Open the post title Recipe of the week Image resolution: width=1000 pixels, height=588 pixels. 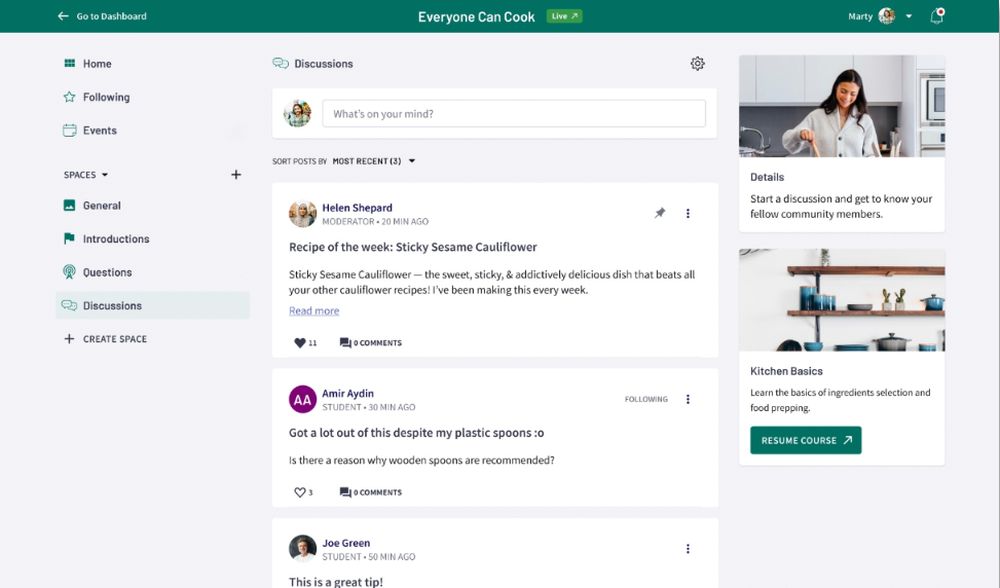pos(413,247)
